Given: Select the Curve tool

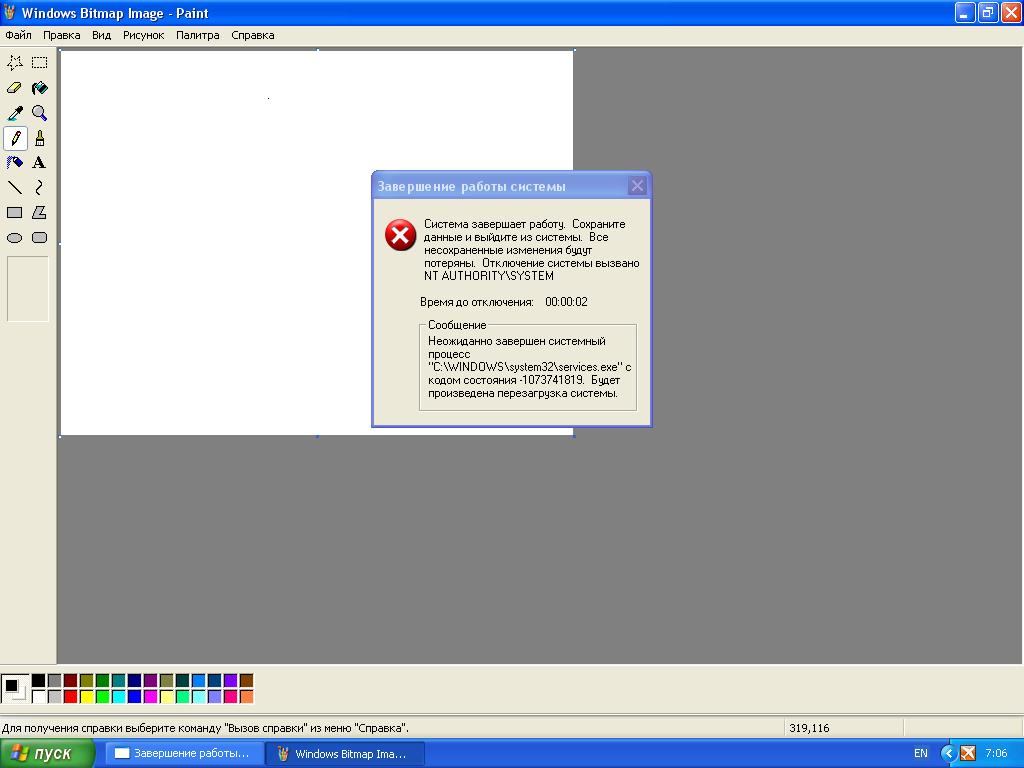Looking at the screenshot, I should click(x=39, y=188).
